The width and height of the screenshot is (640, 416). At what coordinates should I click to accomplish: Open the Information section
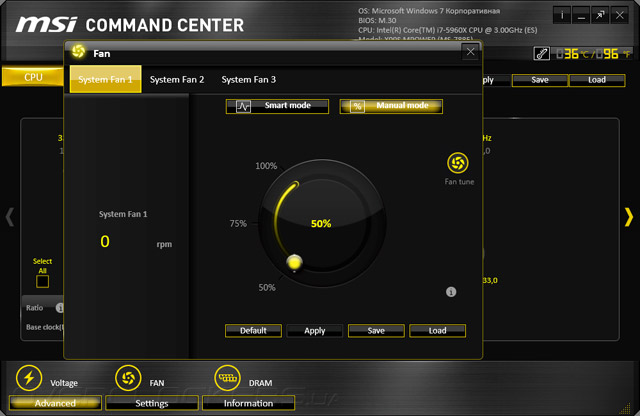pyautogui.click(x=248, y=403)
